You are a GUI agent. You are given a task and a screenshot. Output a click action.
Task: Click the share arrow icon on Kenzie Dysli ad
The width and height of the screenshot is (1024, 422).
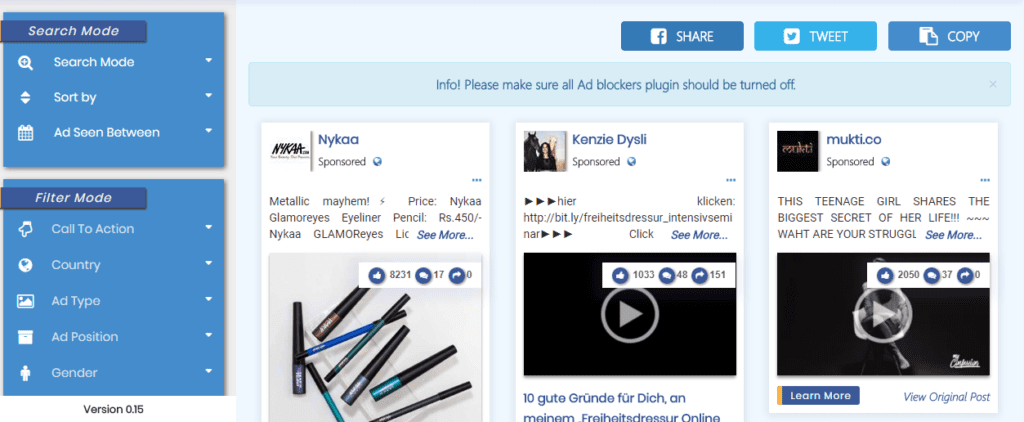(x=699, y=275)
